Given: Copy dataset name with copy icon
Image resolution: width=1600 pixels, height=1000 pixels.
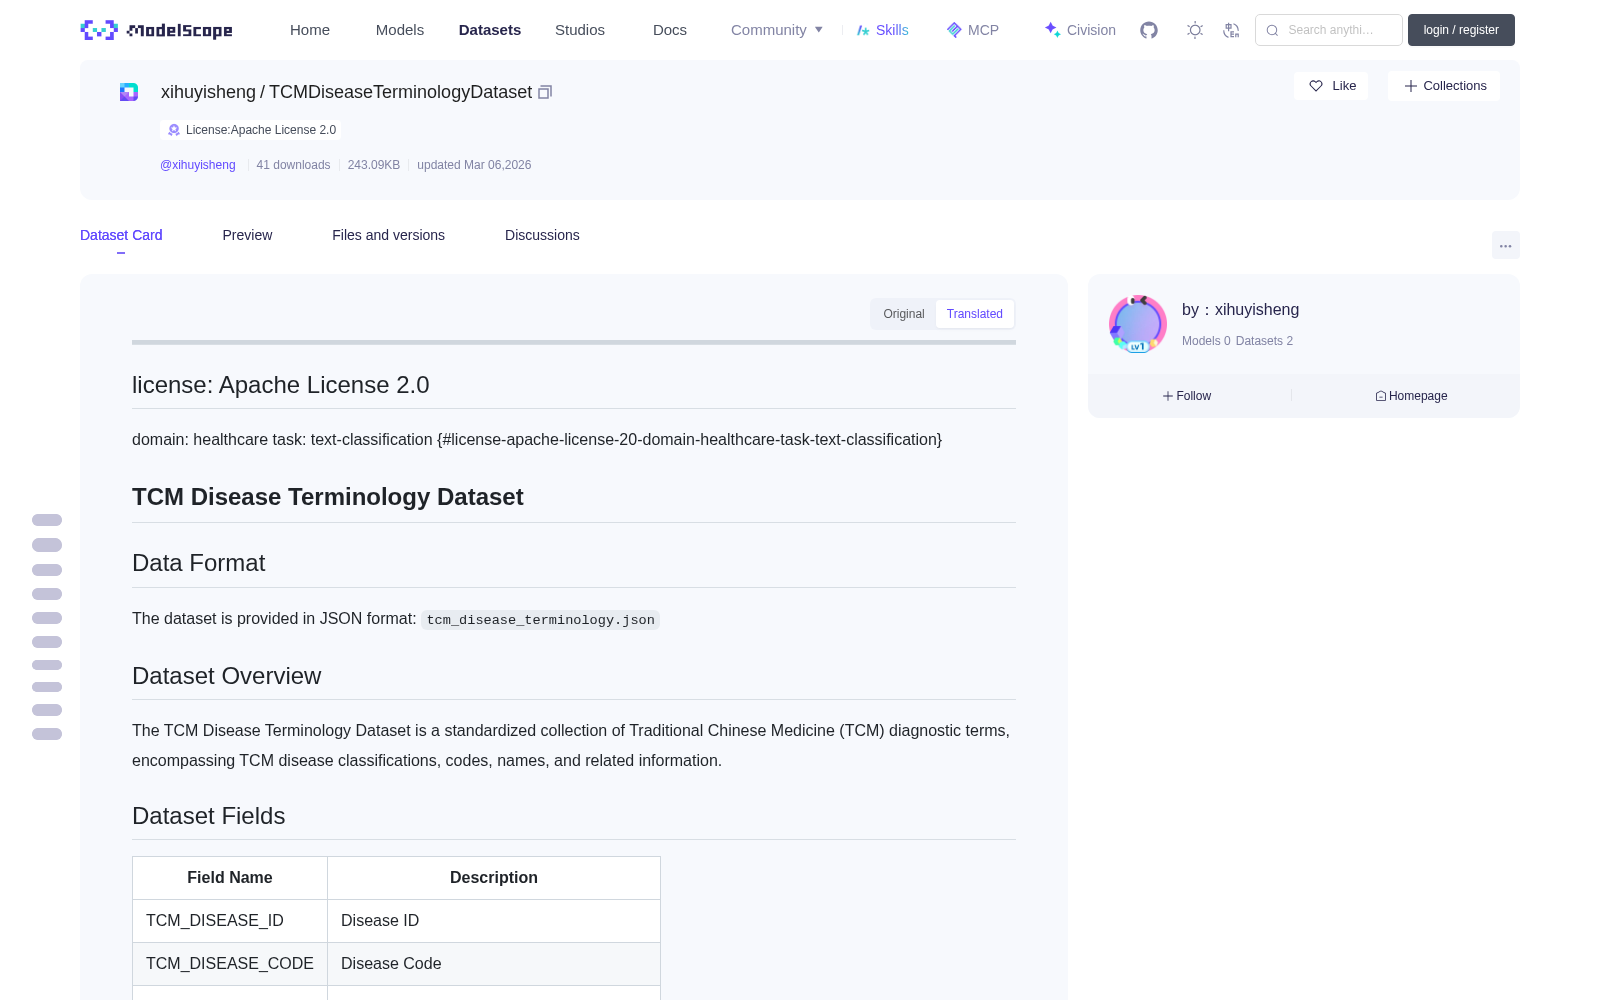Looking at the screenshot, I should (545, 92).
